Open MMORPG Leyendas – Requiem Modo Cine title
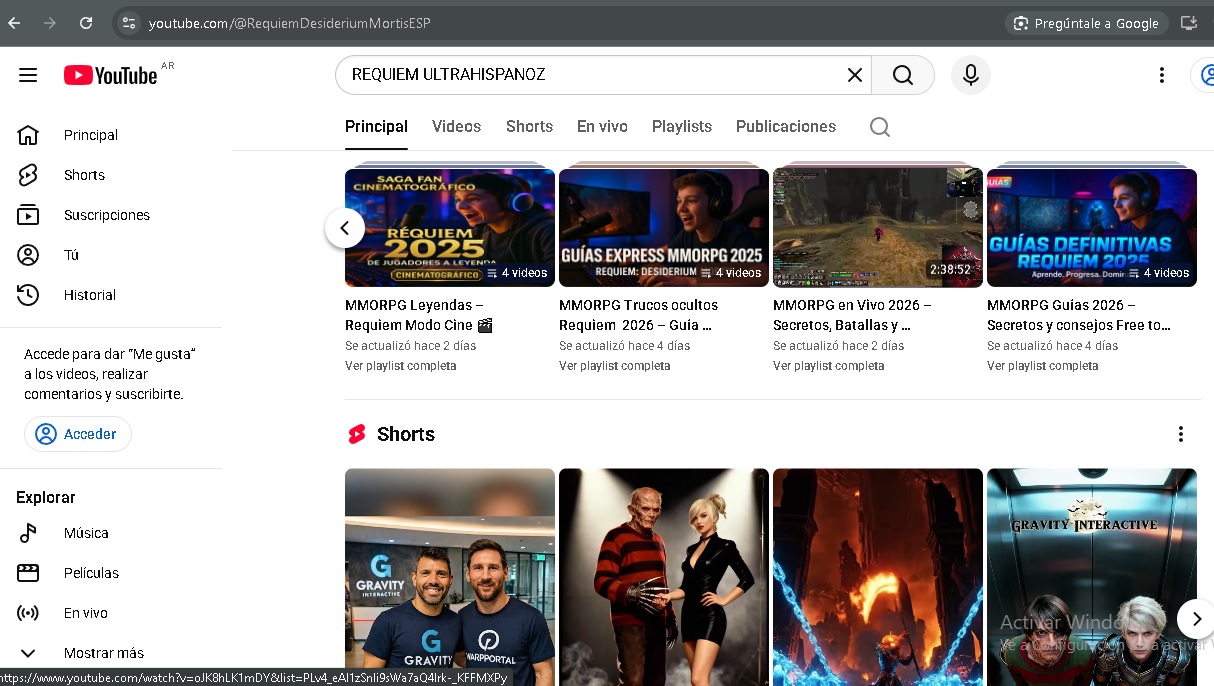Screen dimensions: 1214x686 pyautogui.click(x=419, y=315)
